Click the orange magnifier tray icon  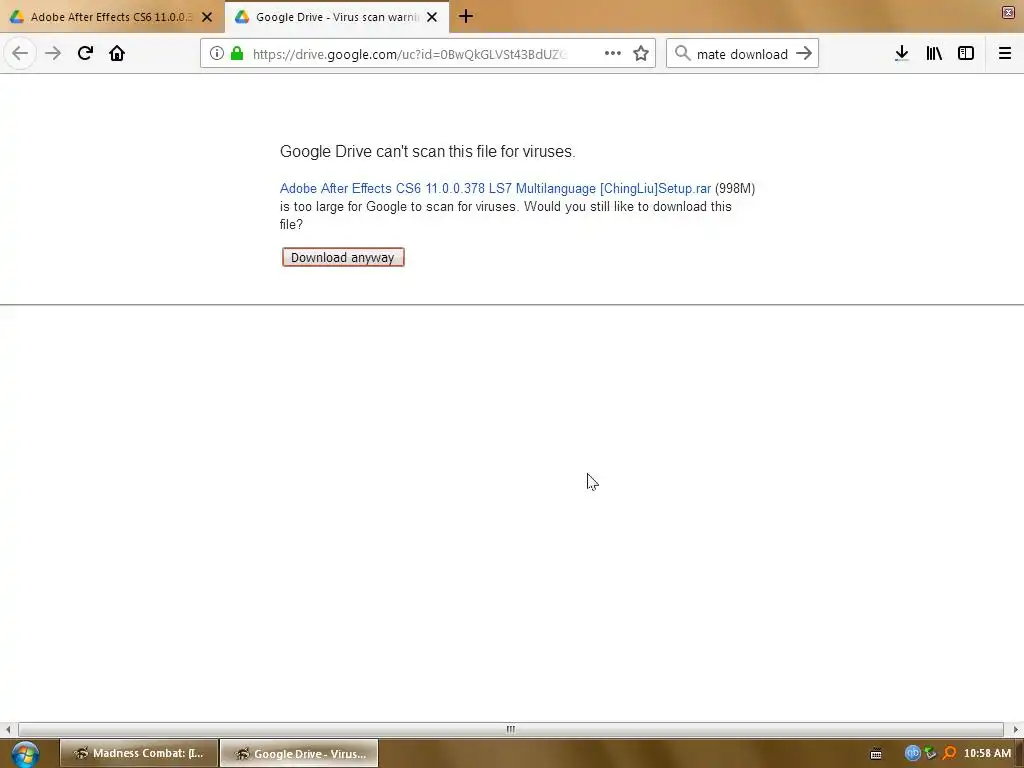point(950,753)
